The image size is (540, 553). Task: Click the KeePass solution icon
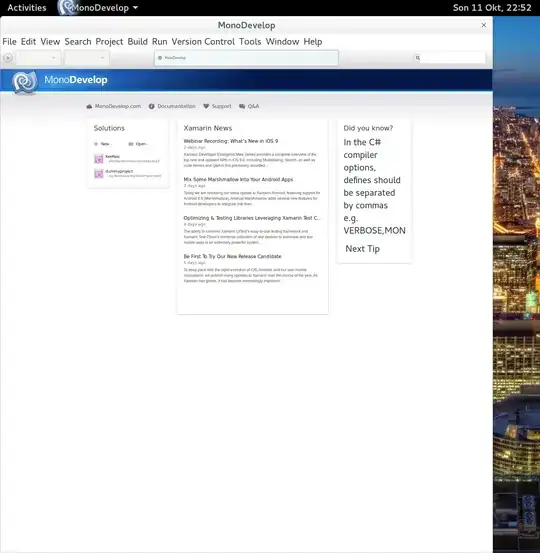tap(99, 159)
